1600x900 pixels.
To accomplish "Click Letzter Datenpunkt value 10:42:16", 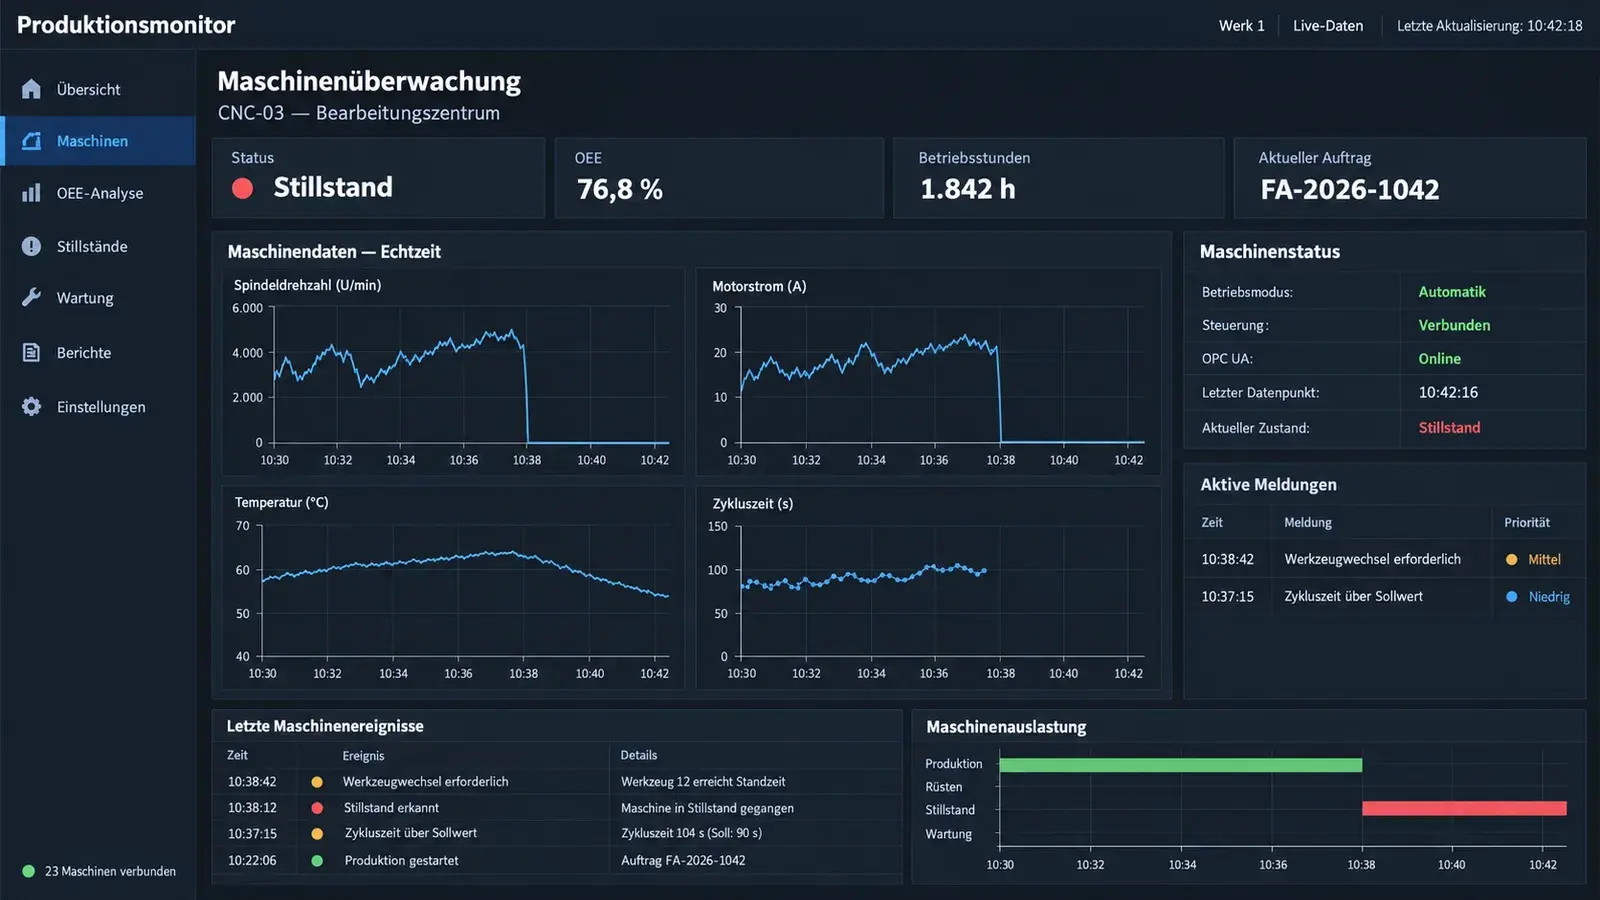I will point(1448,393).
